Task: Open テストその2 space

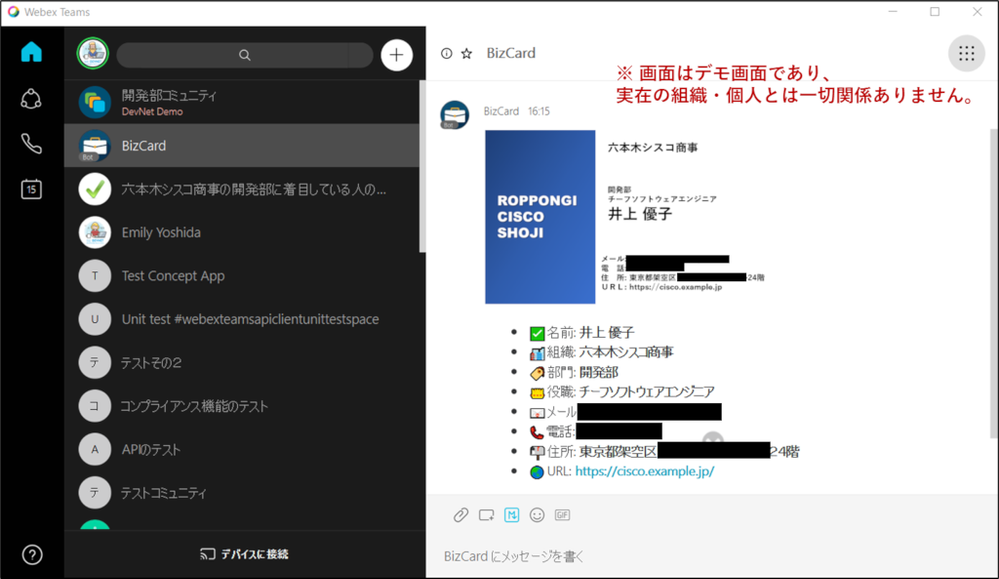Action: pos(241,362)
